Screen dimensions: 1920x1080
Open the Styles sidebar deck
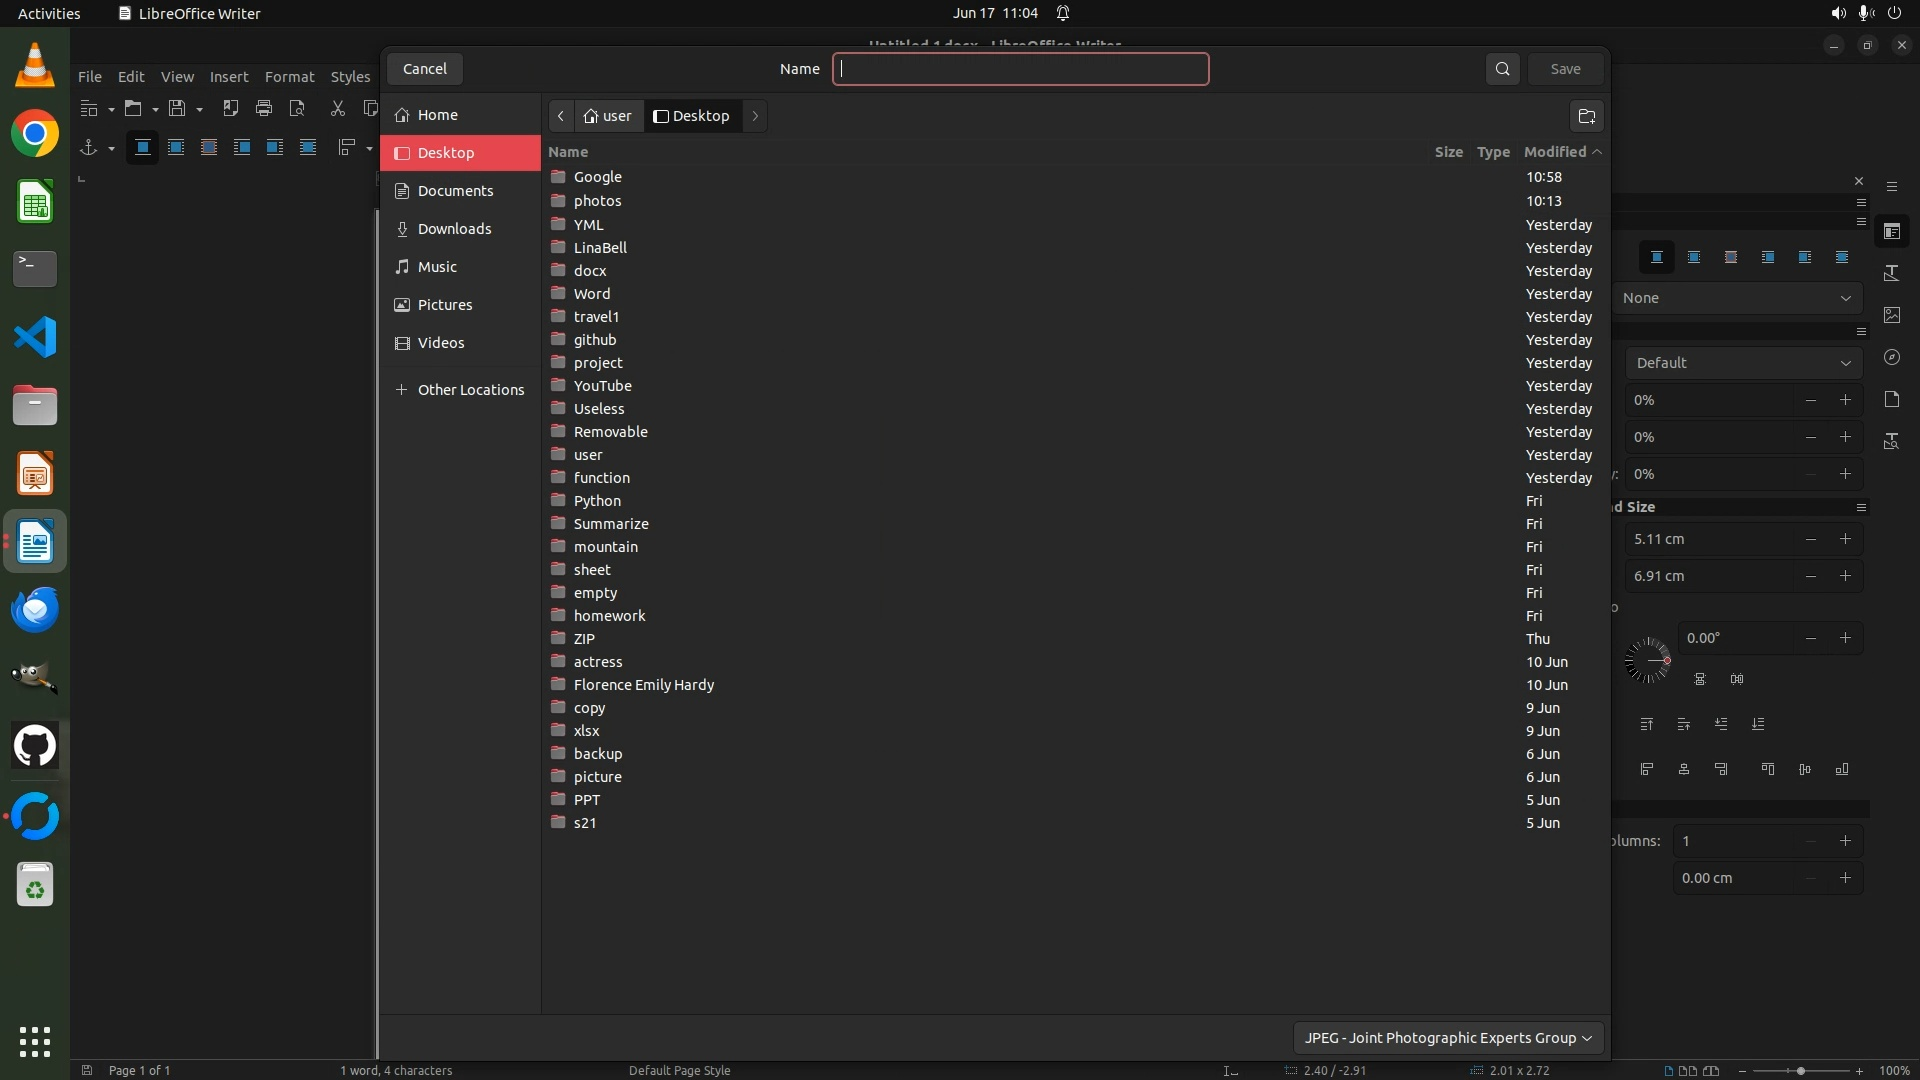tap(1891, 273)
